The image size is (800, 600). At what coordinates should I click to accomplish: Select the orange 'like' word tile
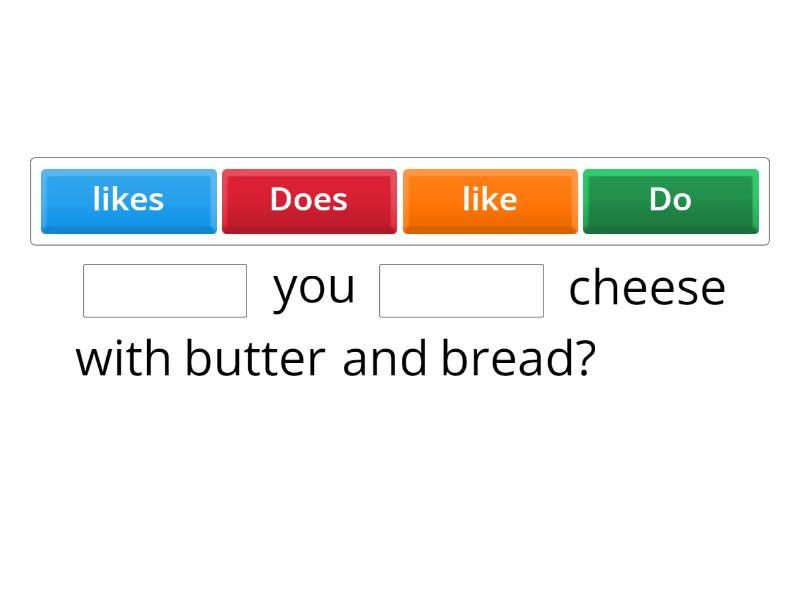point(489,200)
